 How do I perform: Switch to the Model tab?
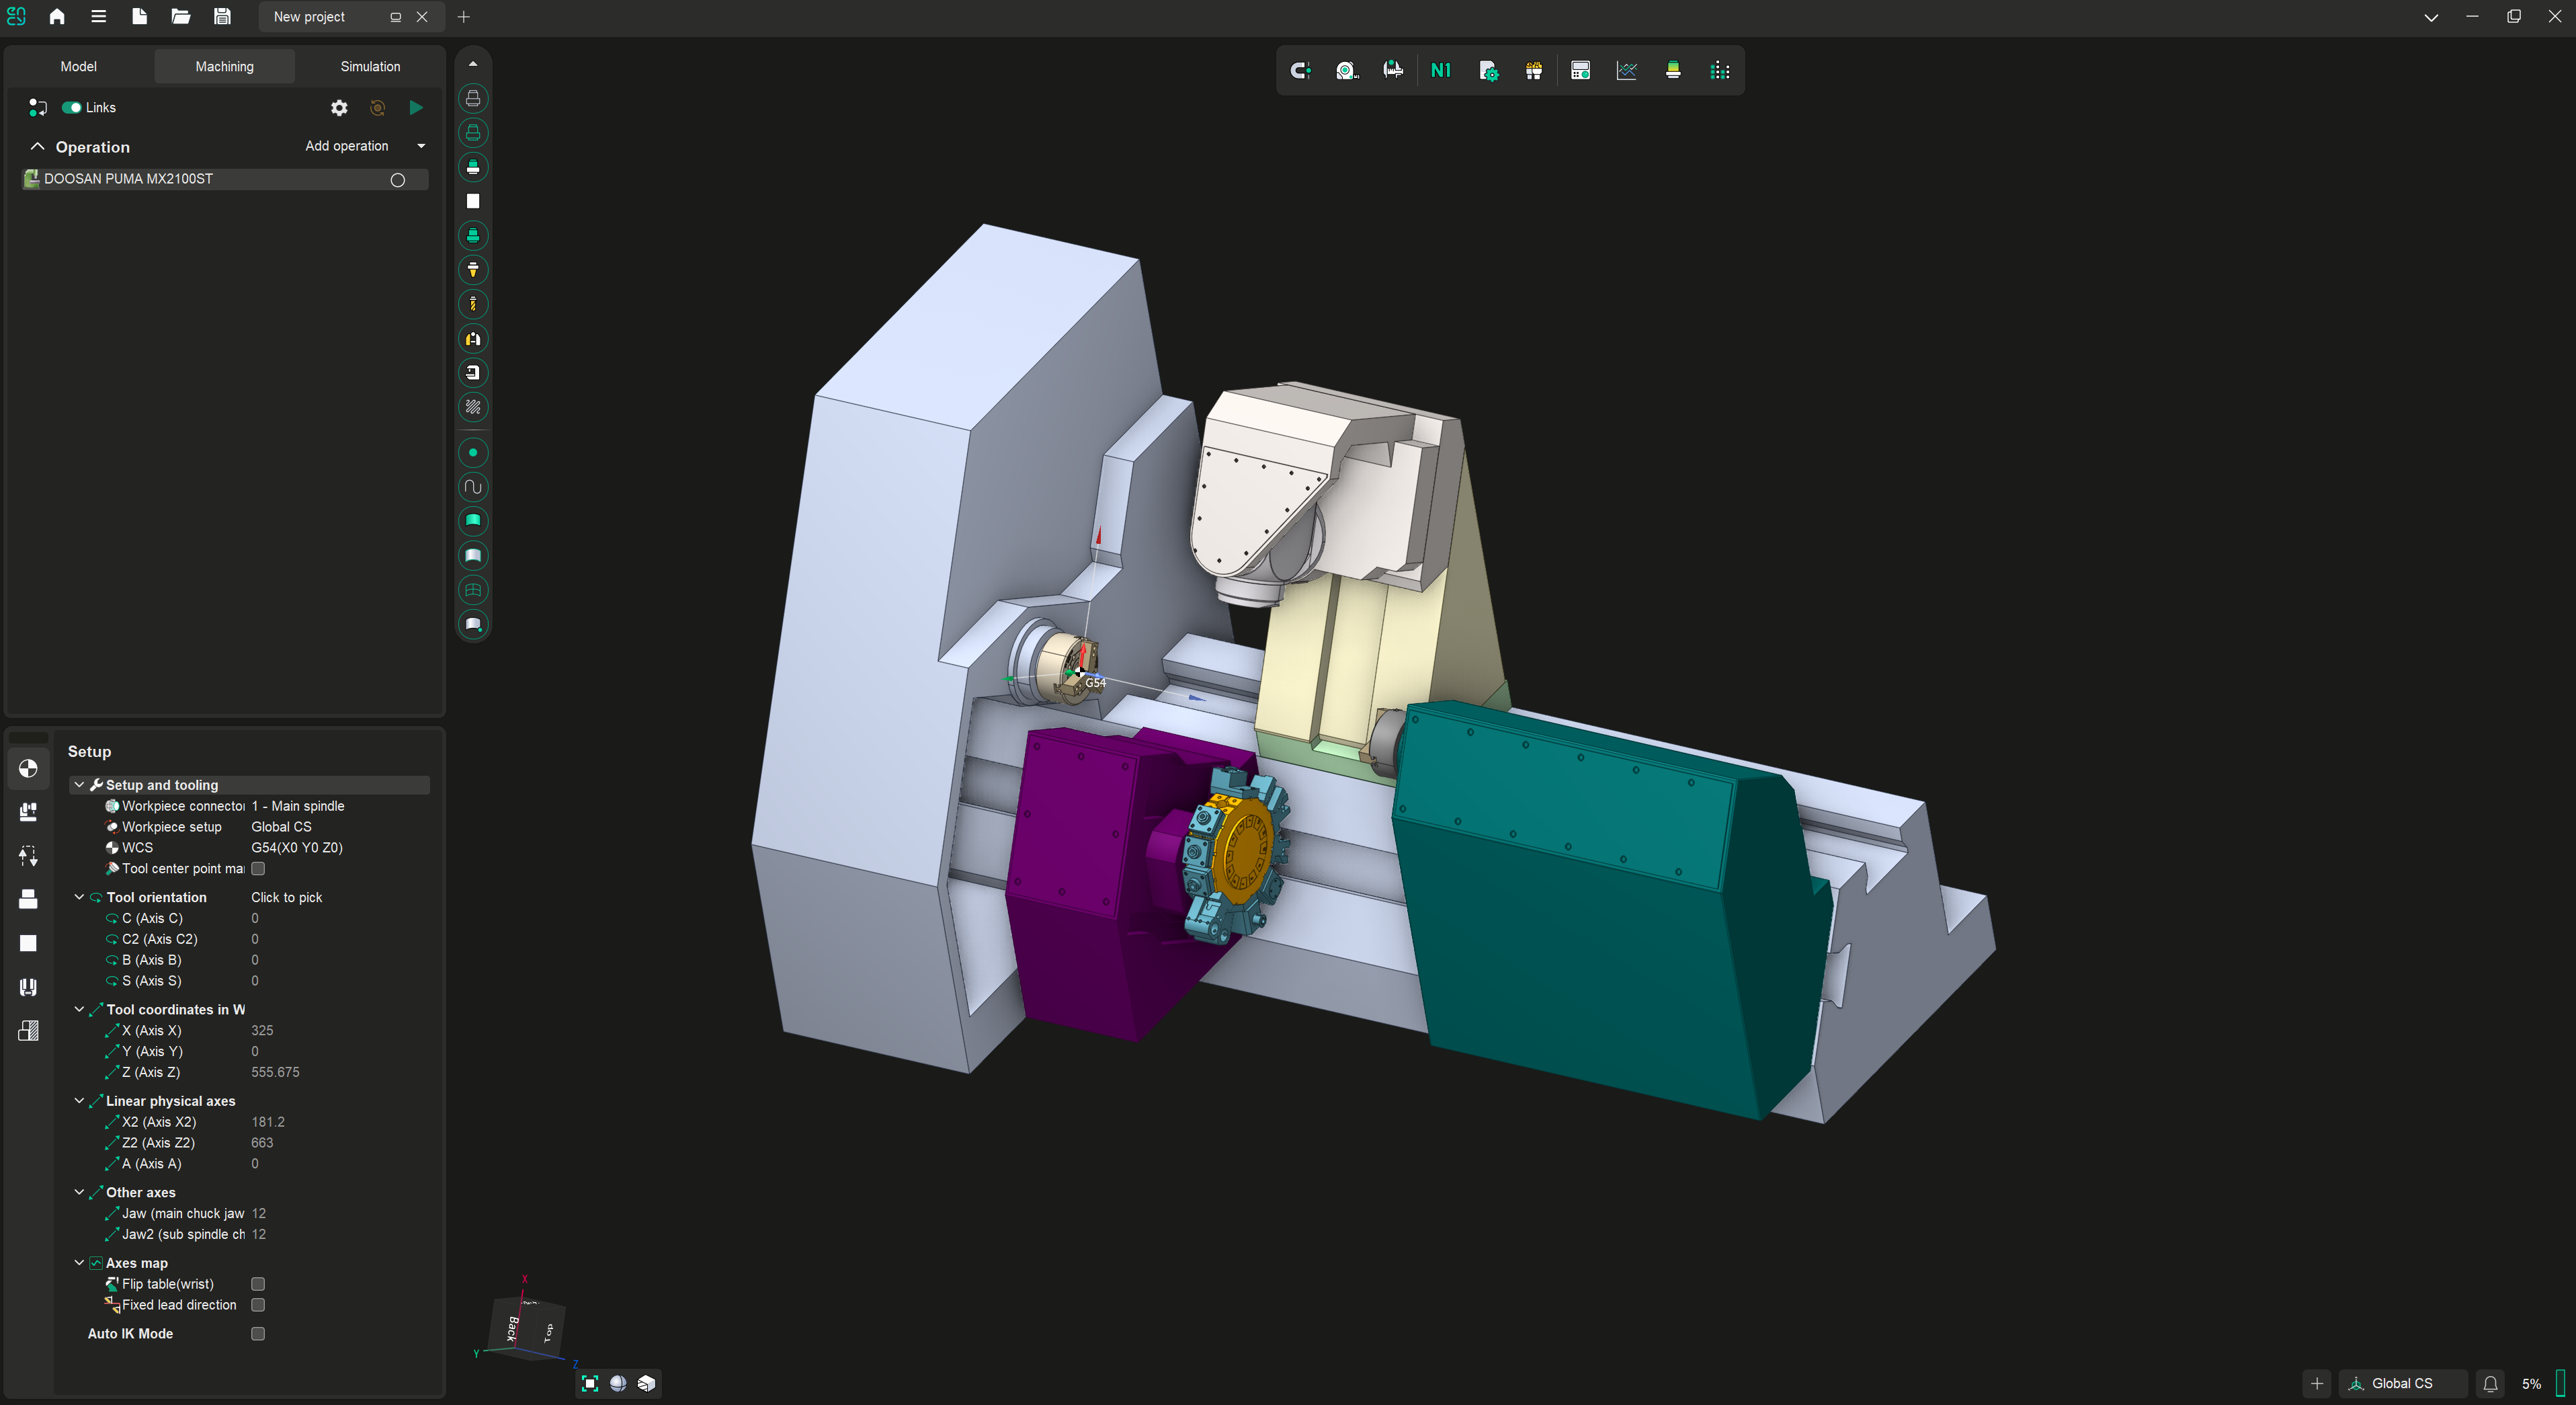point(78,66)
